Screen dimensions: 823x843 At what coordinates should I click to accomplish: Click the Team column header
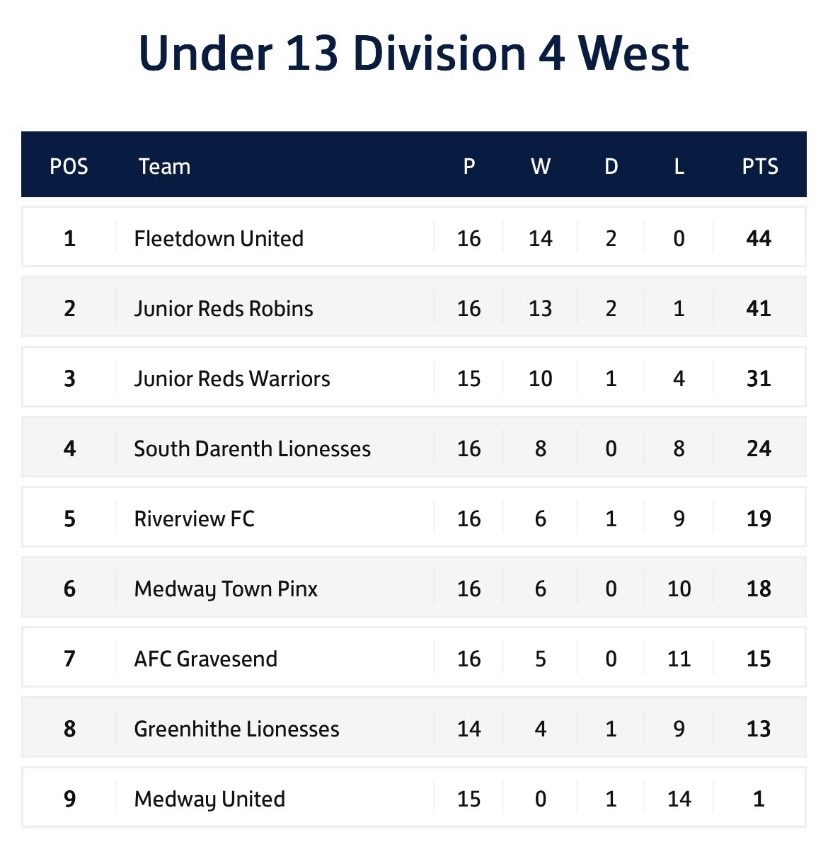[164, 166]
